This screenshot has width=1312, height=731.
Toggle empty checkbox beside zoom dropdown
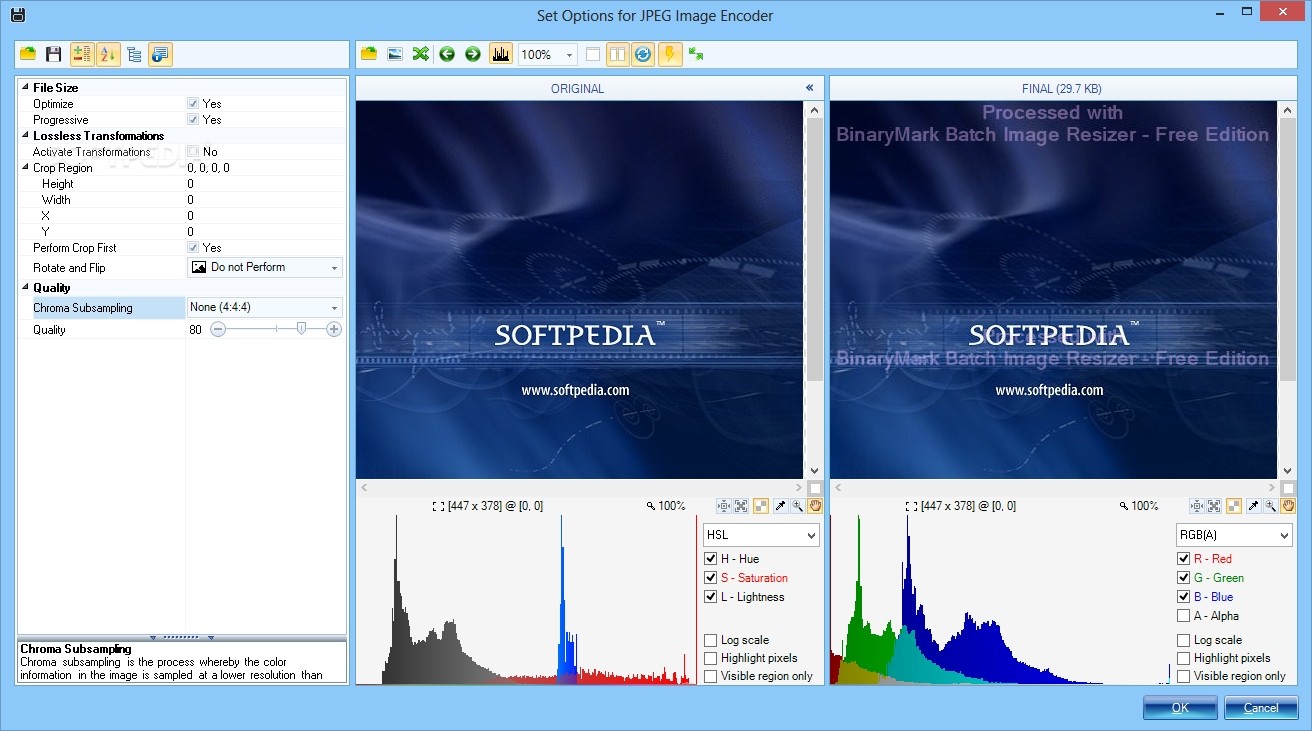point(593,54)
